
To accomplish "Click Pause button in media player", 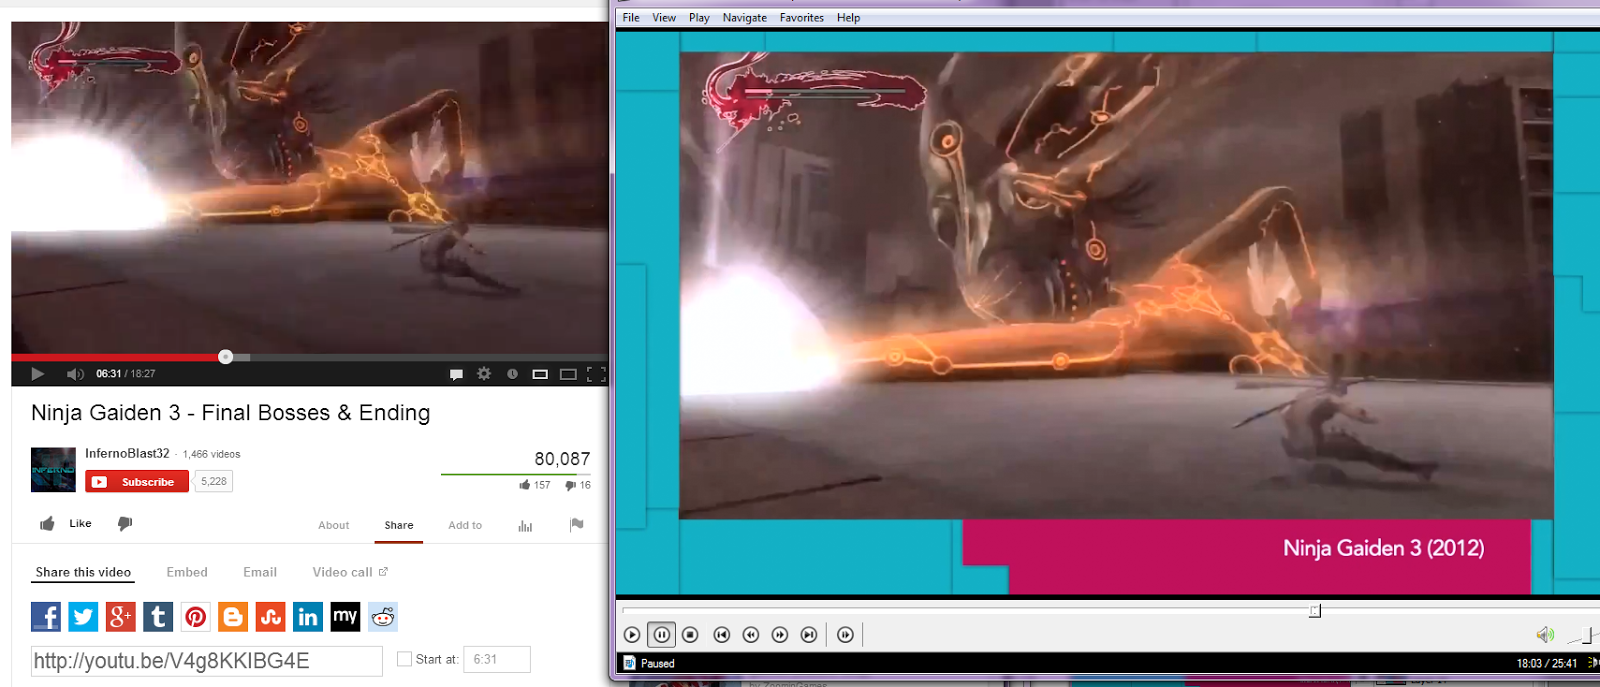I will point(661,635).
